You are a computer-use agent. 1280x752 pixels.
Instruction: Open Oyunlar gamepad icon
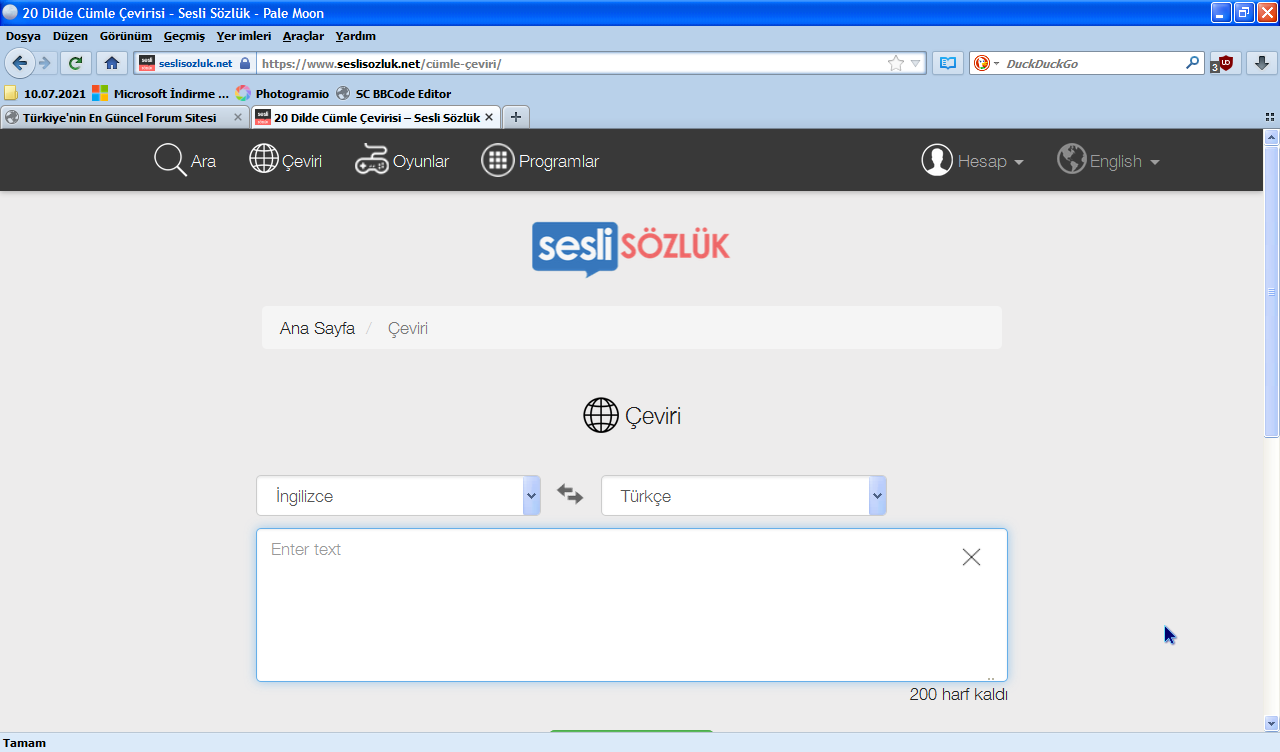tap(372, 160)
